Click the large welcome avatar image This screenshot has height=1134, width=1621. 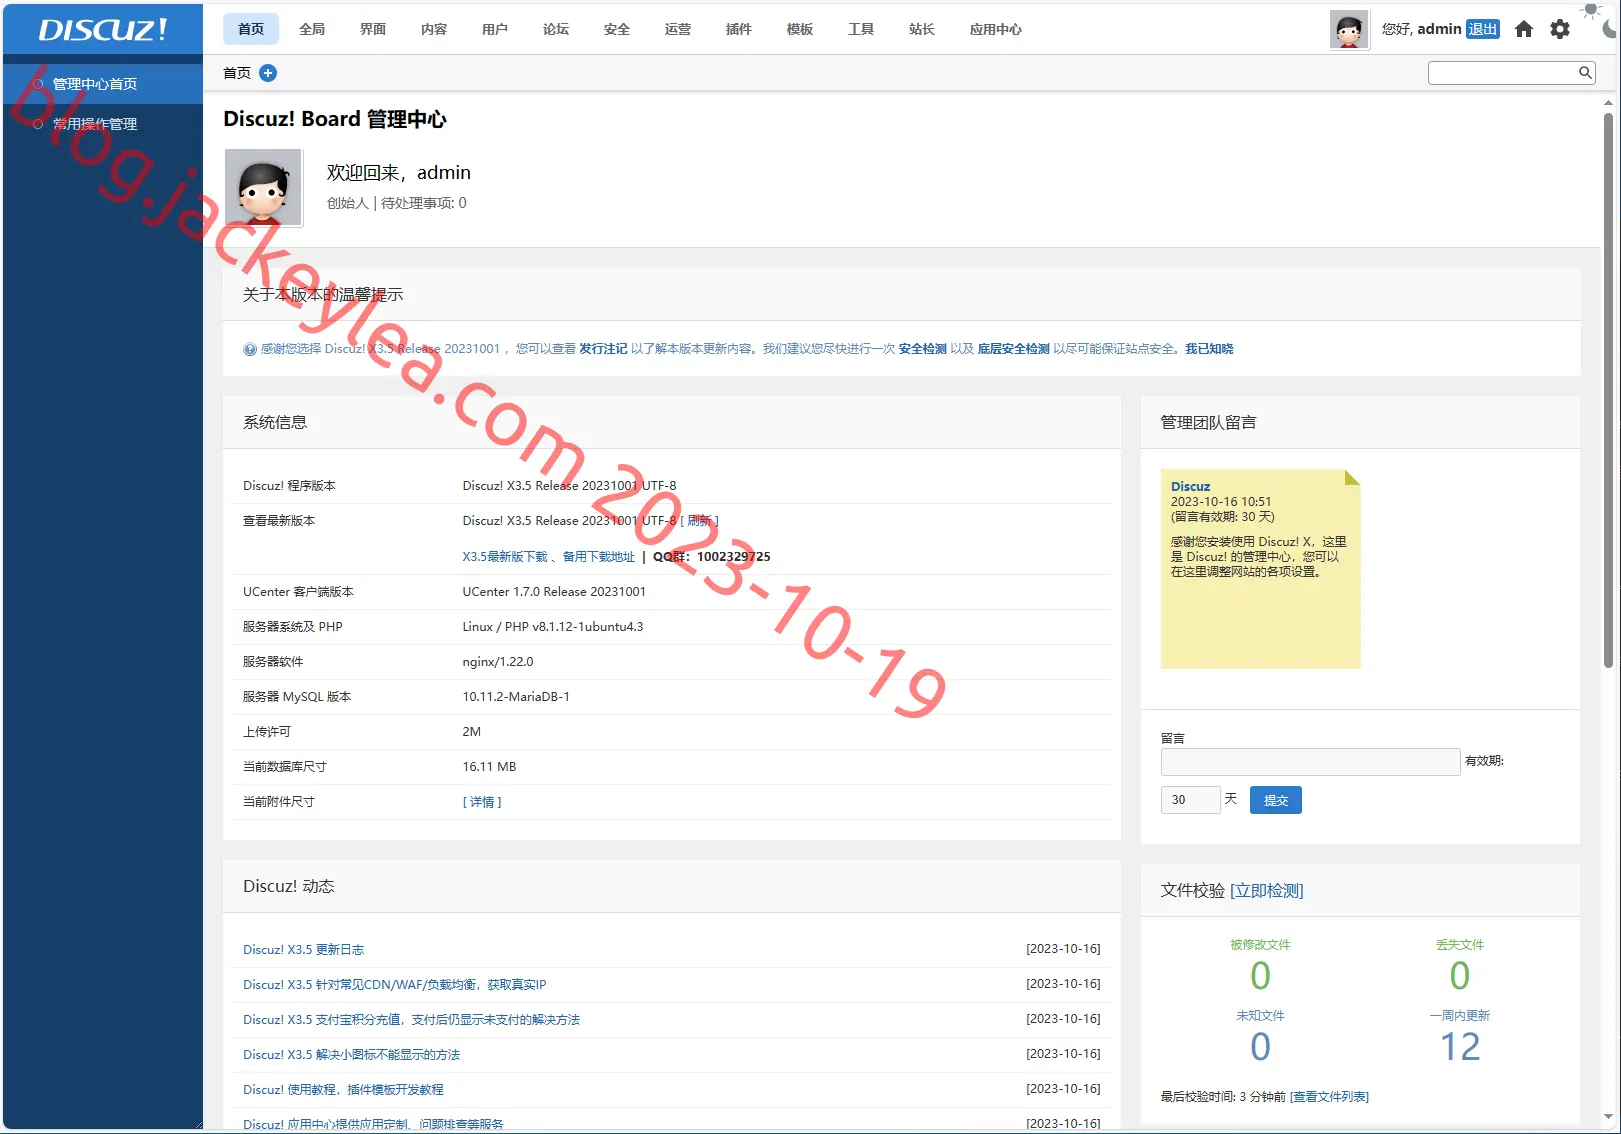(263, 187)
